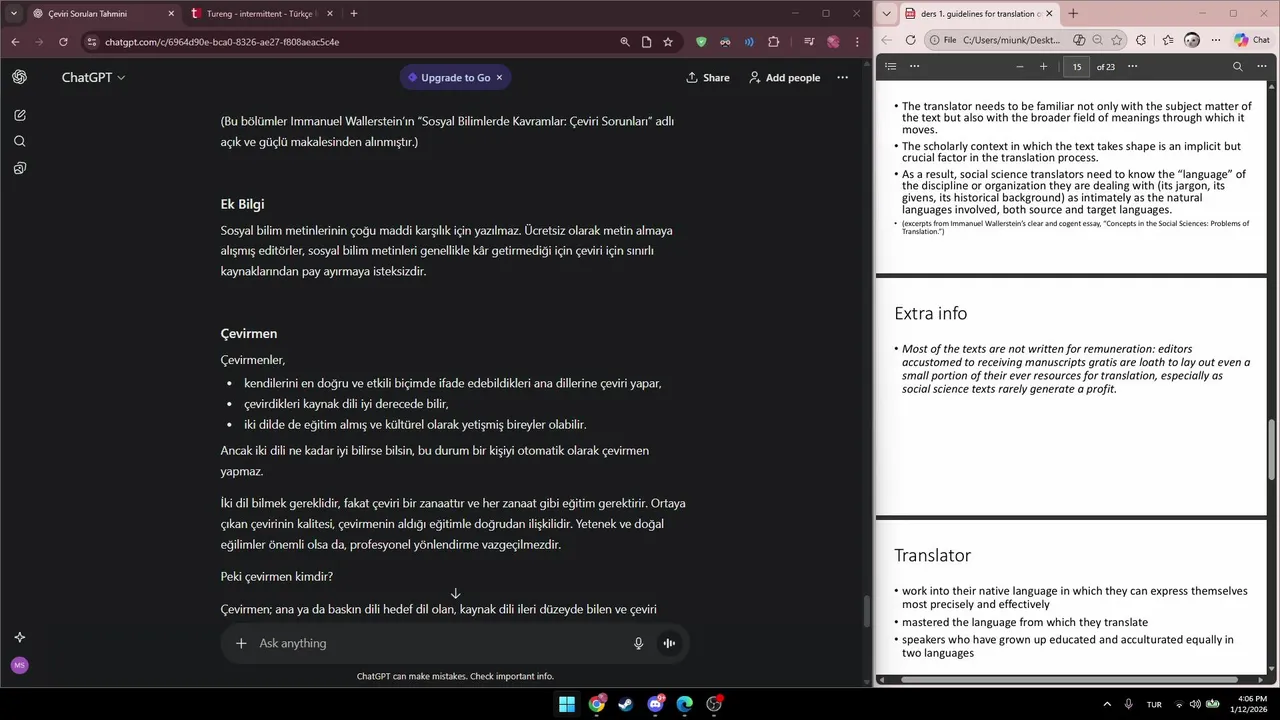
Task: Open Chrome zoom magnifier icon in address bar
Action: point(625,42)
